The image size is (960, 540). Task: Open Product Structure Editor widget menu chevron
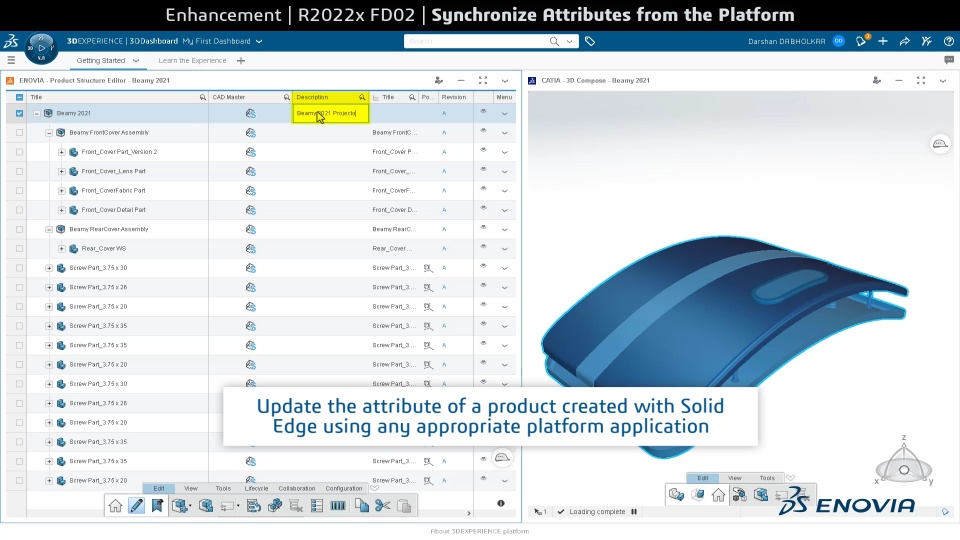point(504,80)
